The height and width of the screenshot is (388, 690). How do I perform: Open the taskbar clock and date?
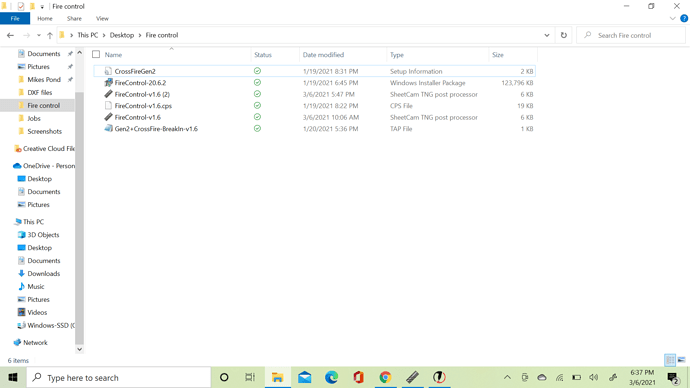click(x=642, y=377)
